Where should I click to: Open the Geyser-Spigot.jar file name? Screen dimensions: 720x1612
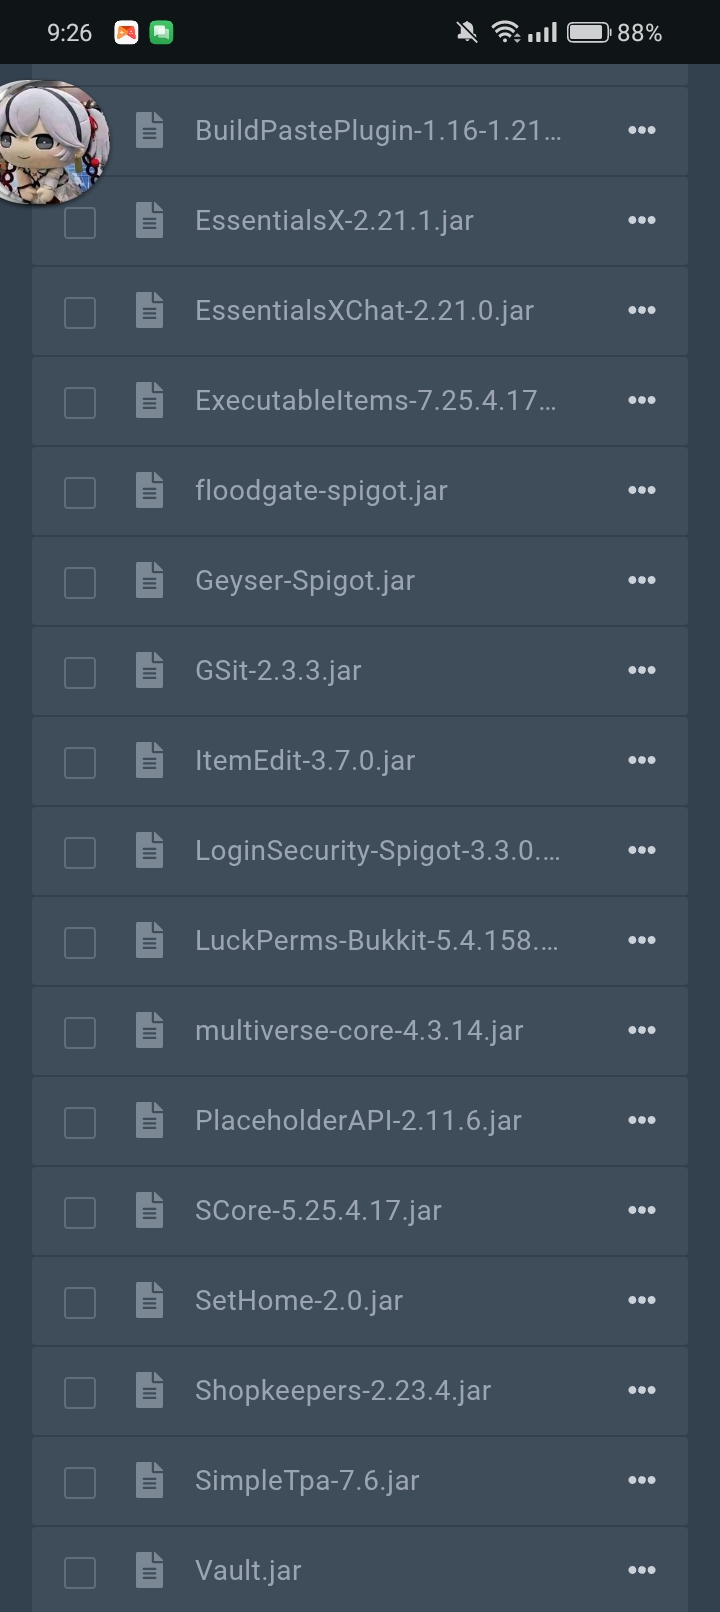[x=305, y=580]
